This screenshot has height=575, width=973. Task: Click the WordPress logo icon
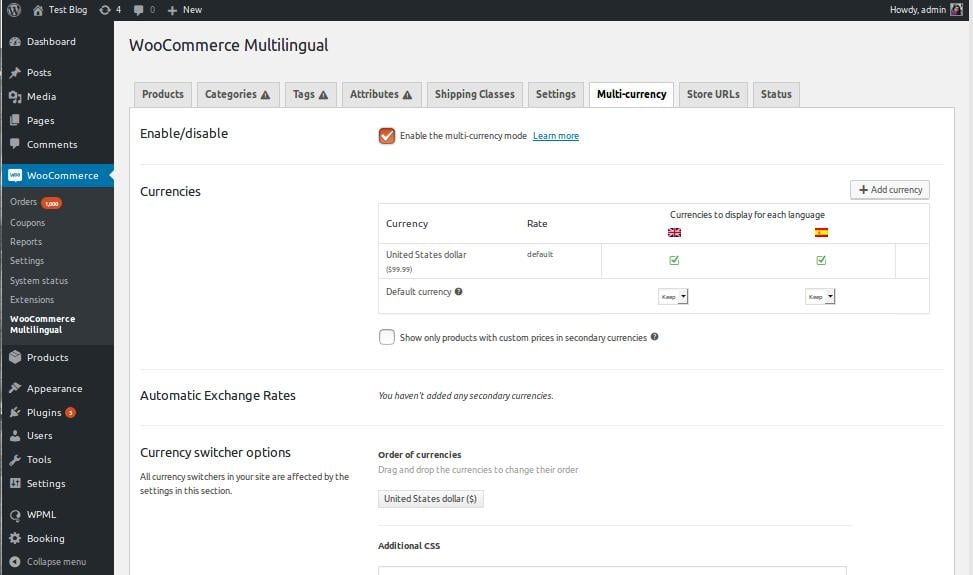click(x=14, y=10)
